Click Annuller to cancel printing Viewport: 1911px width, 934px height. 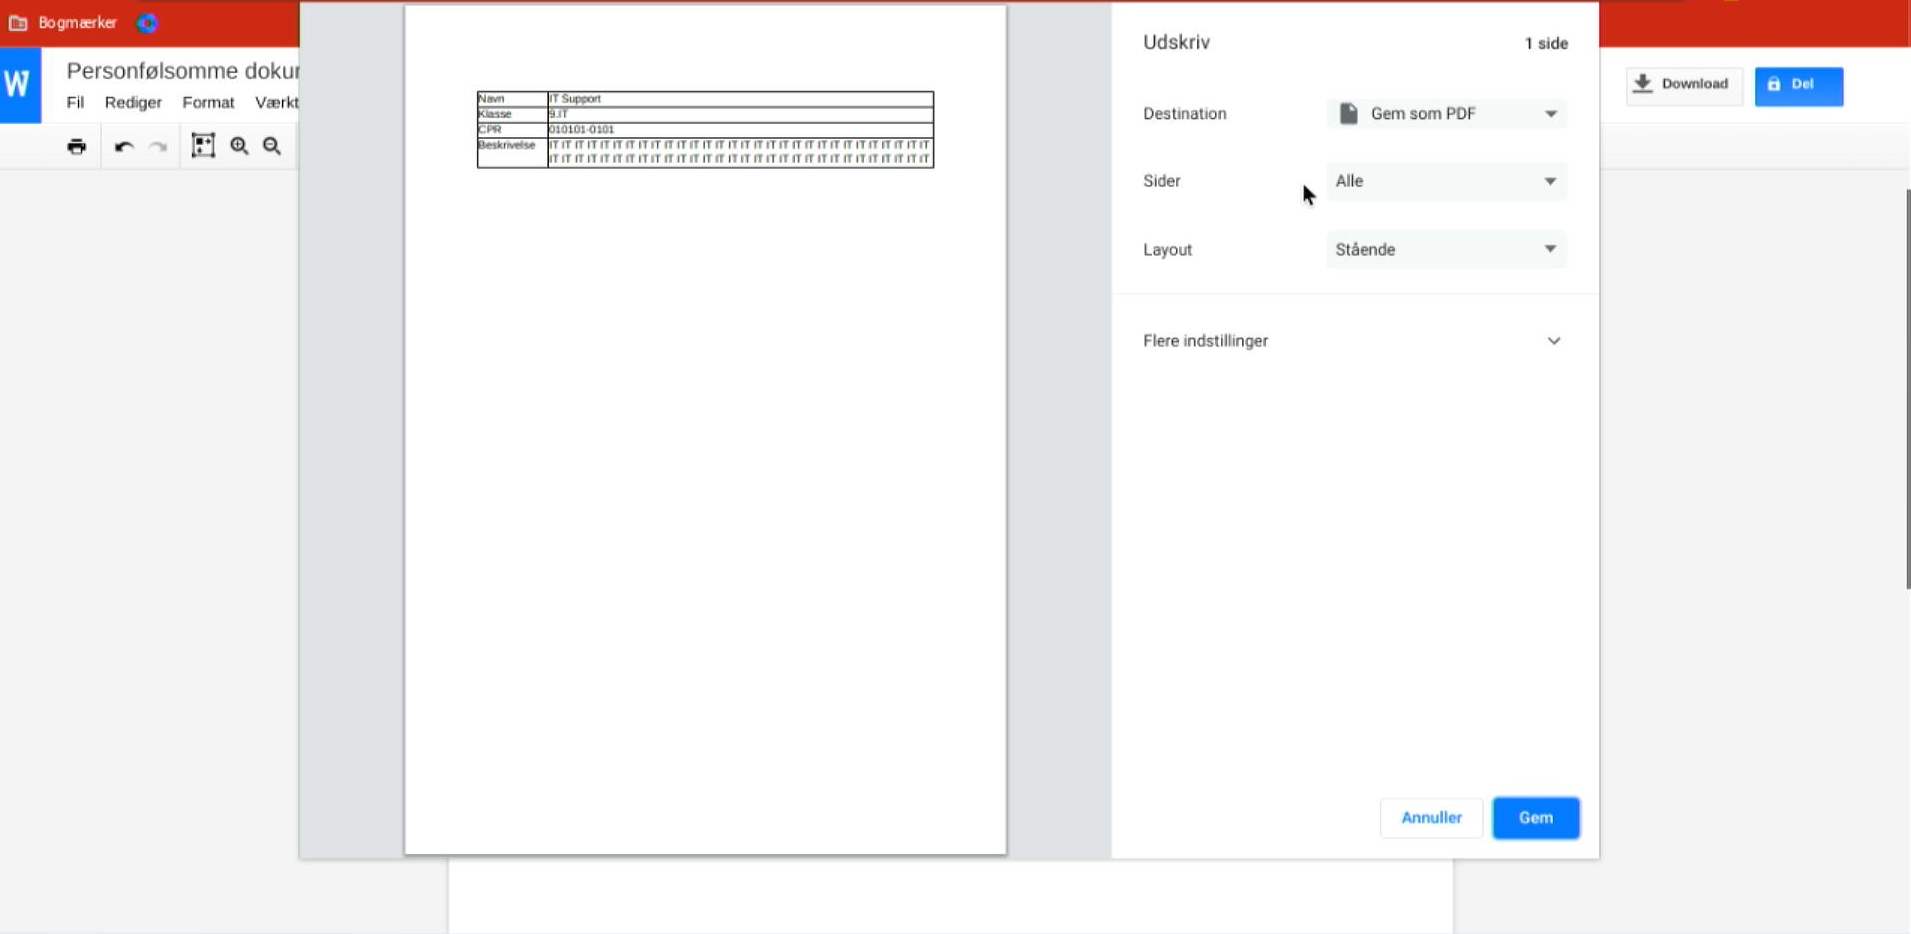[x=1431, y=818]
